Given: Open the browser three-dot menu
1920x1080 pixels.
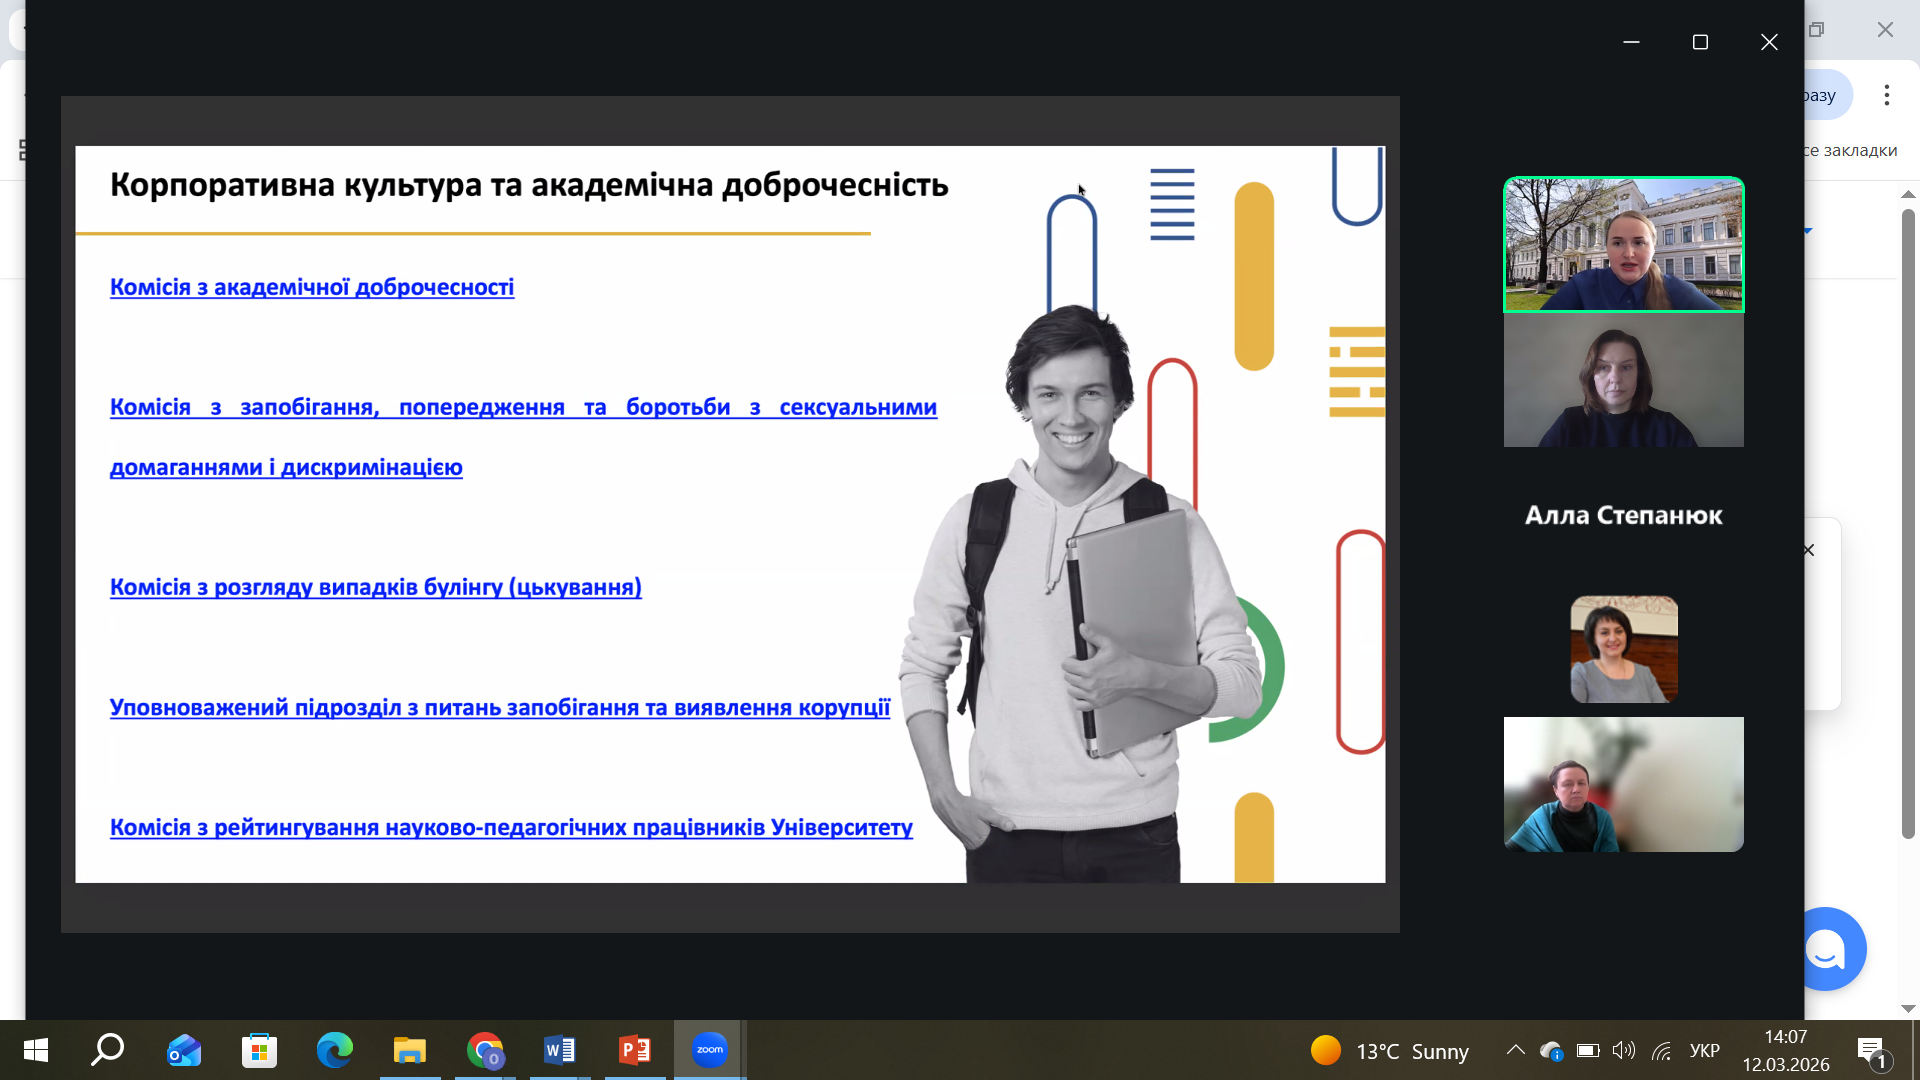Looking at the screenshot, I should pyautogui.click(x=1886, y=95).
